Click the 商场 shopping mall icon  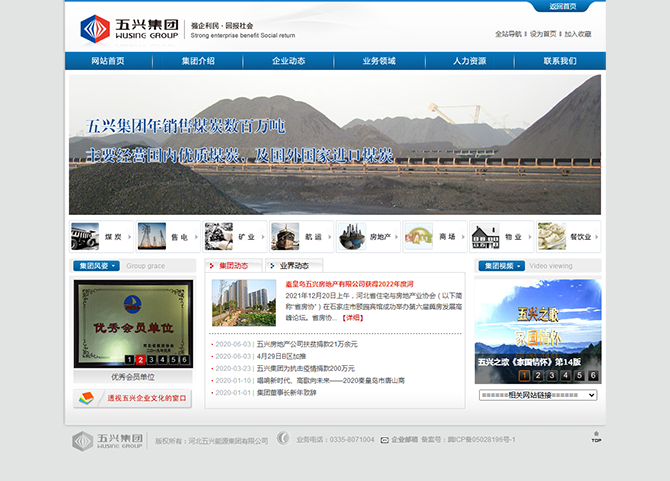(418, 236)
